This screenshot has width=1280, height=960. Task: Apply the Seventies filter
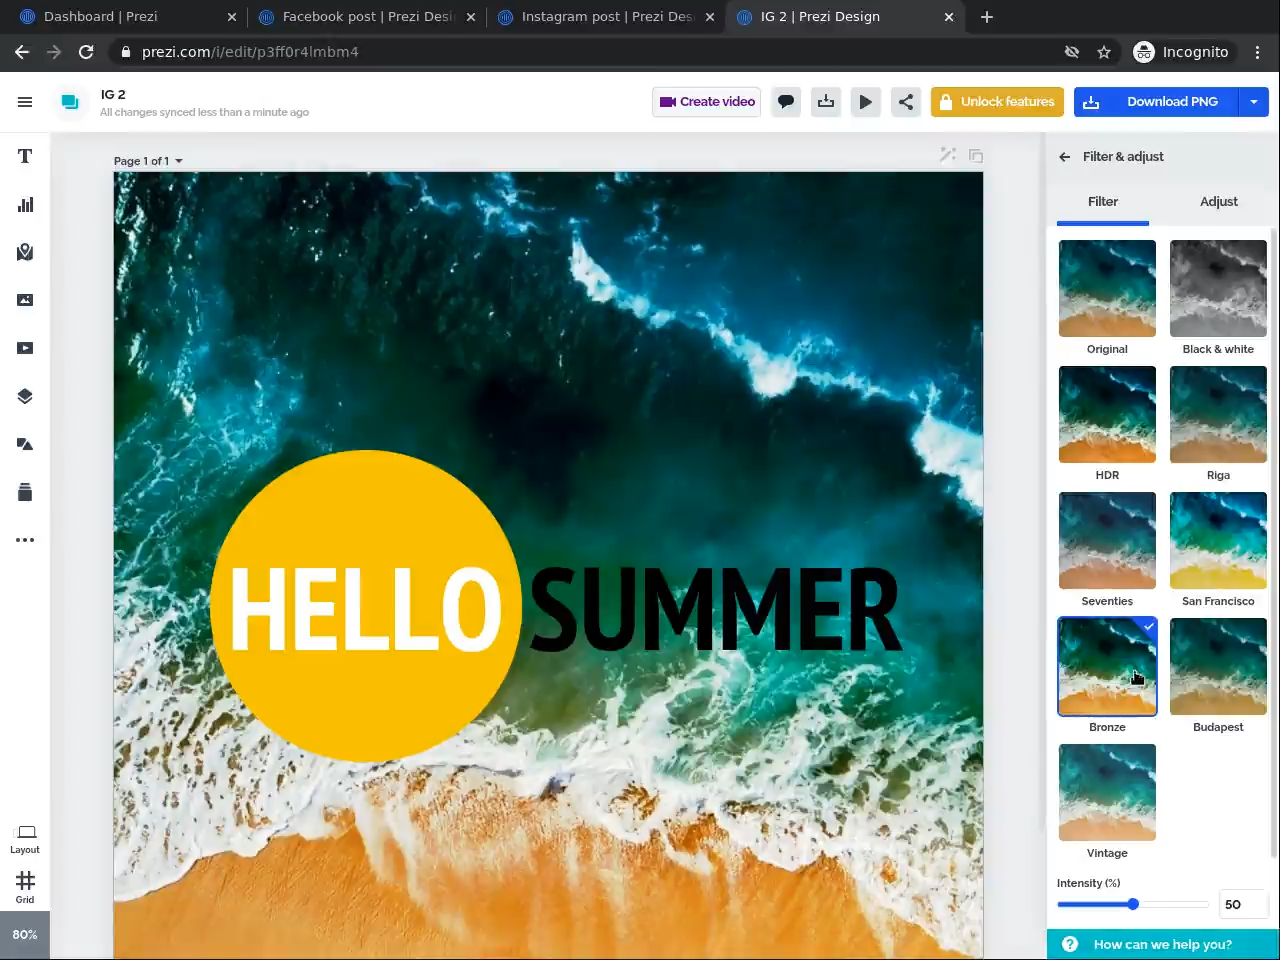click(x=1107, y=540)
